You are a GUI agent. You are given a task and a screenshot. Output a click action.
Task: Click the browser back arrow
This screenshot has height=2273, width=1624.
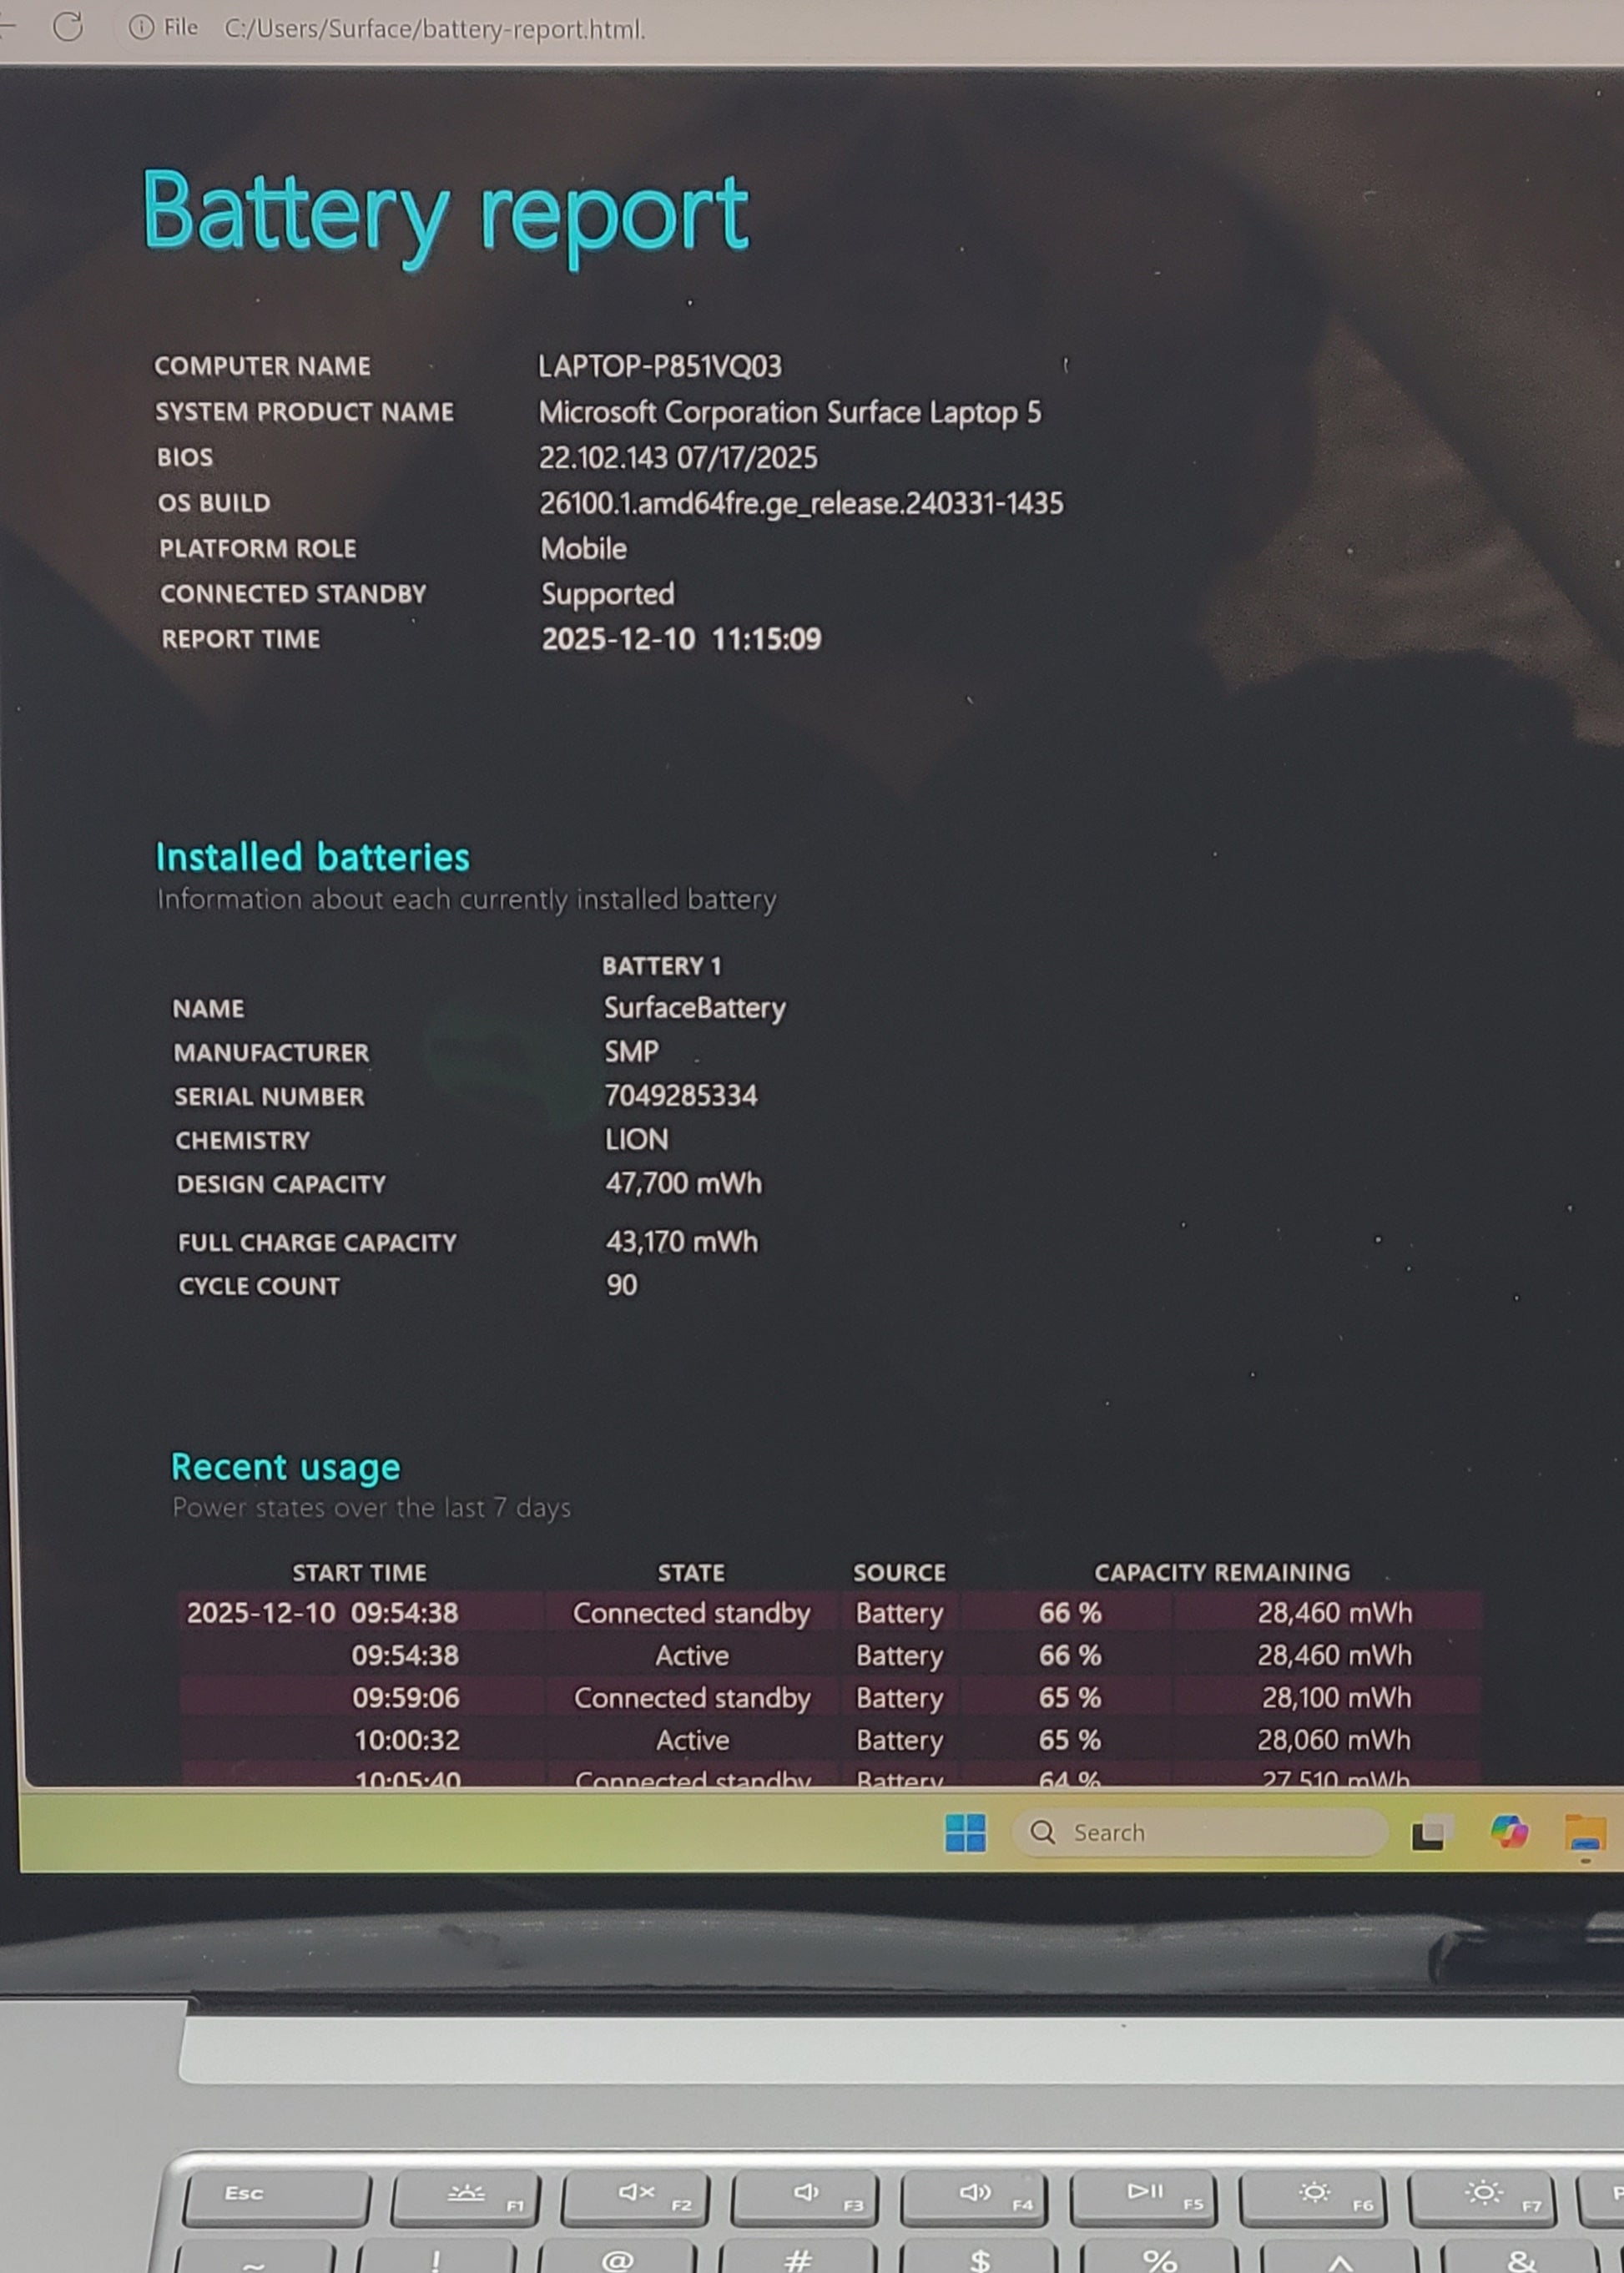pyautogui.click(x=8, y=27)
